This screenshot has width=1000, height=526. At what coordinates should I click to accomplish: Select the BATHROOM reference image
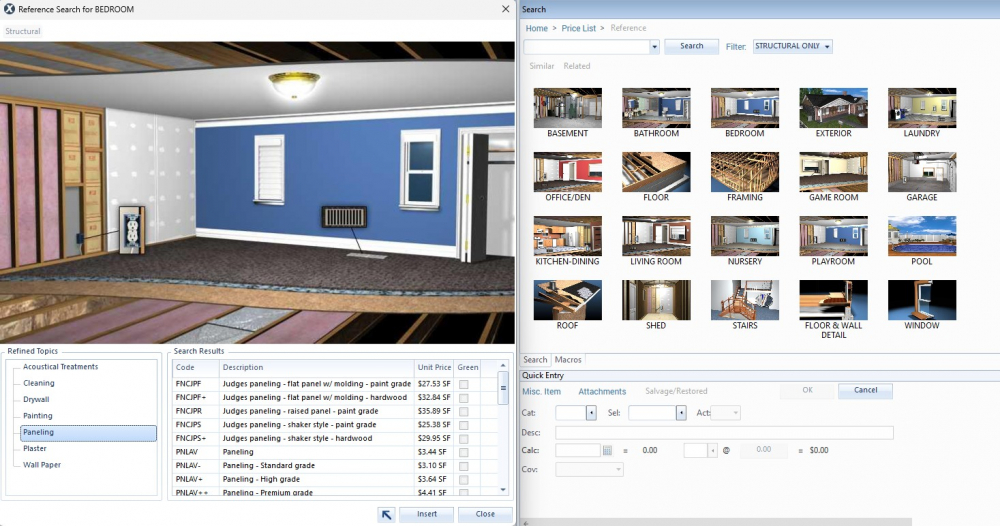tap(655, 108)
